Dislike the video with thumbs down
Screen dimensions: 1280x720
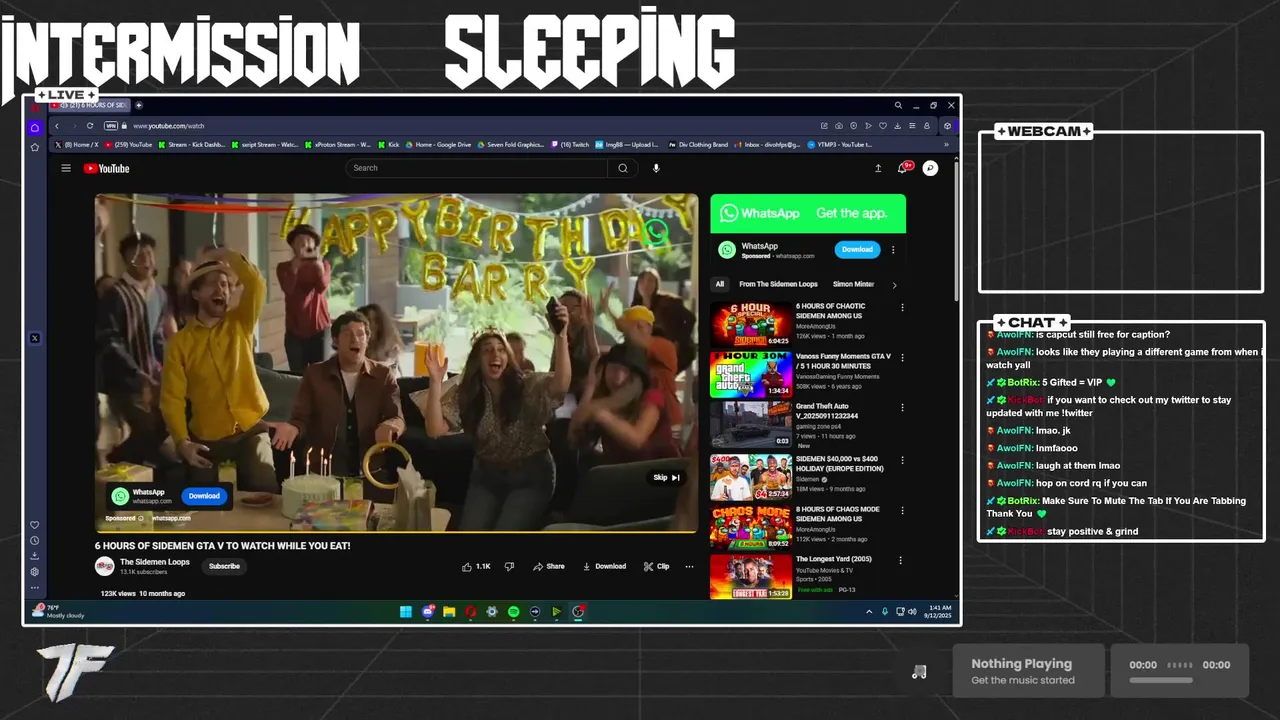pyautogui.click(x=509, y=566)
